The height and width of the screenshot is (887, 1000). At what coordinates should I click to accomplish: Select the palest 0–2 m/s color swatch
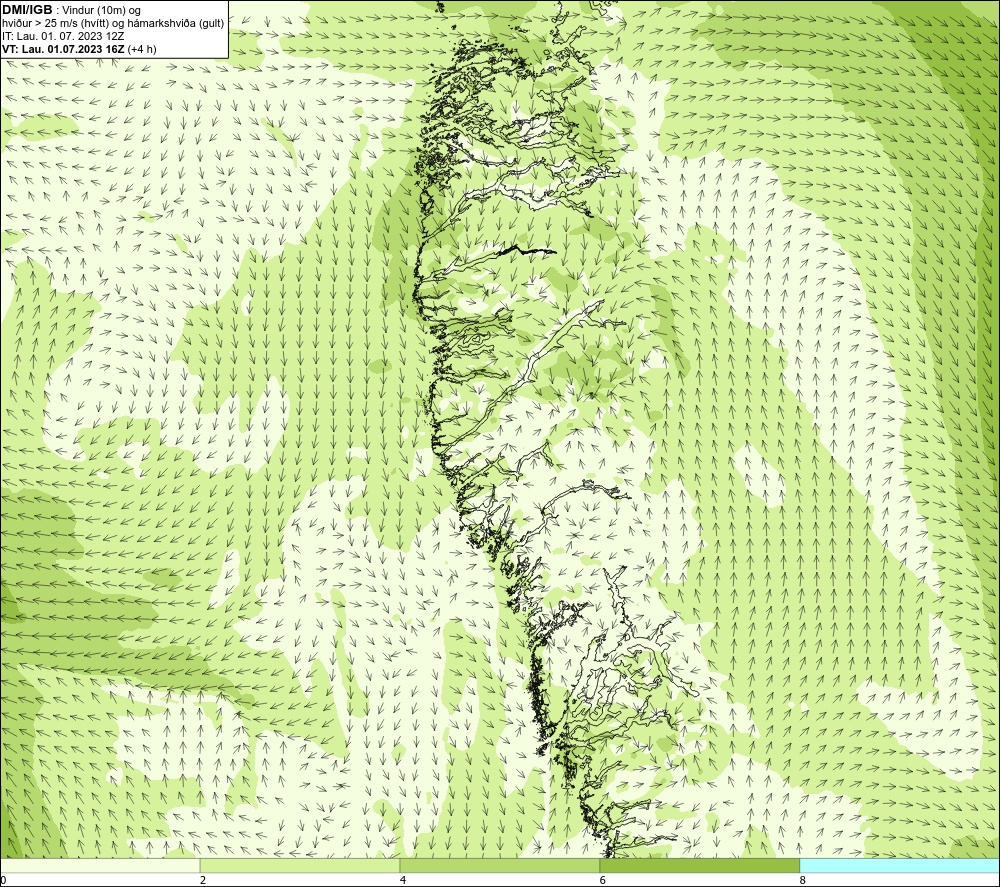coord(100,865)
